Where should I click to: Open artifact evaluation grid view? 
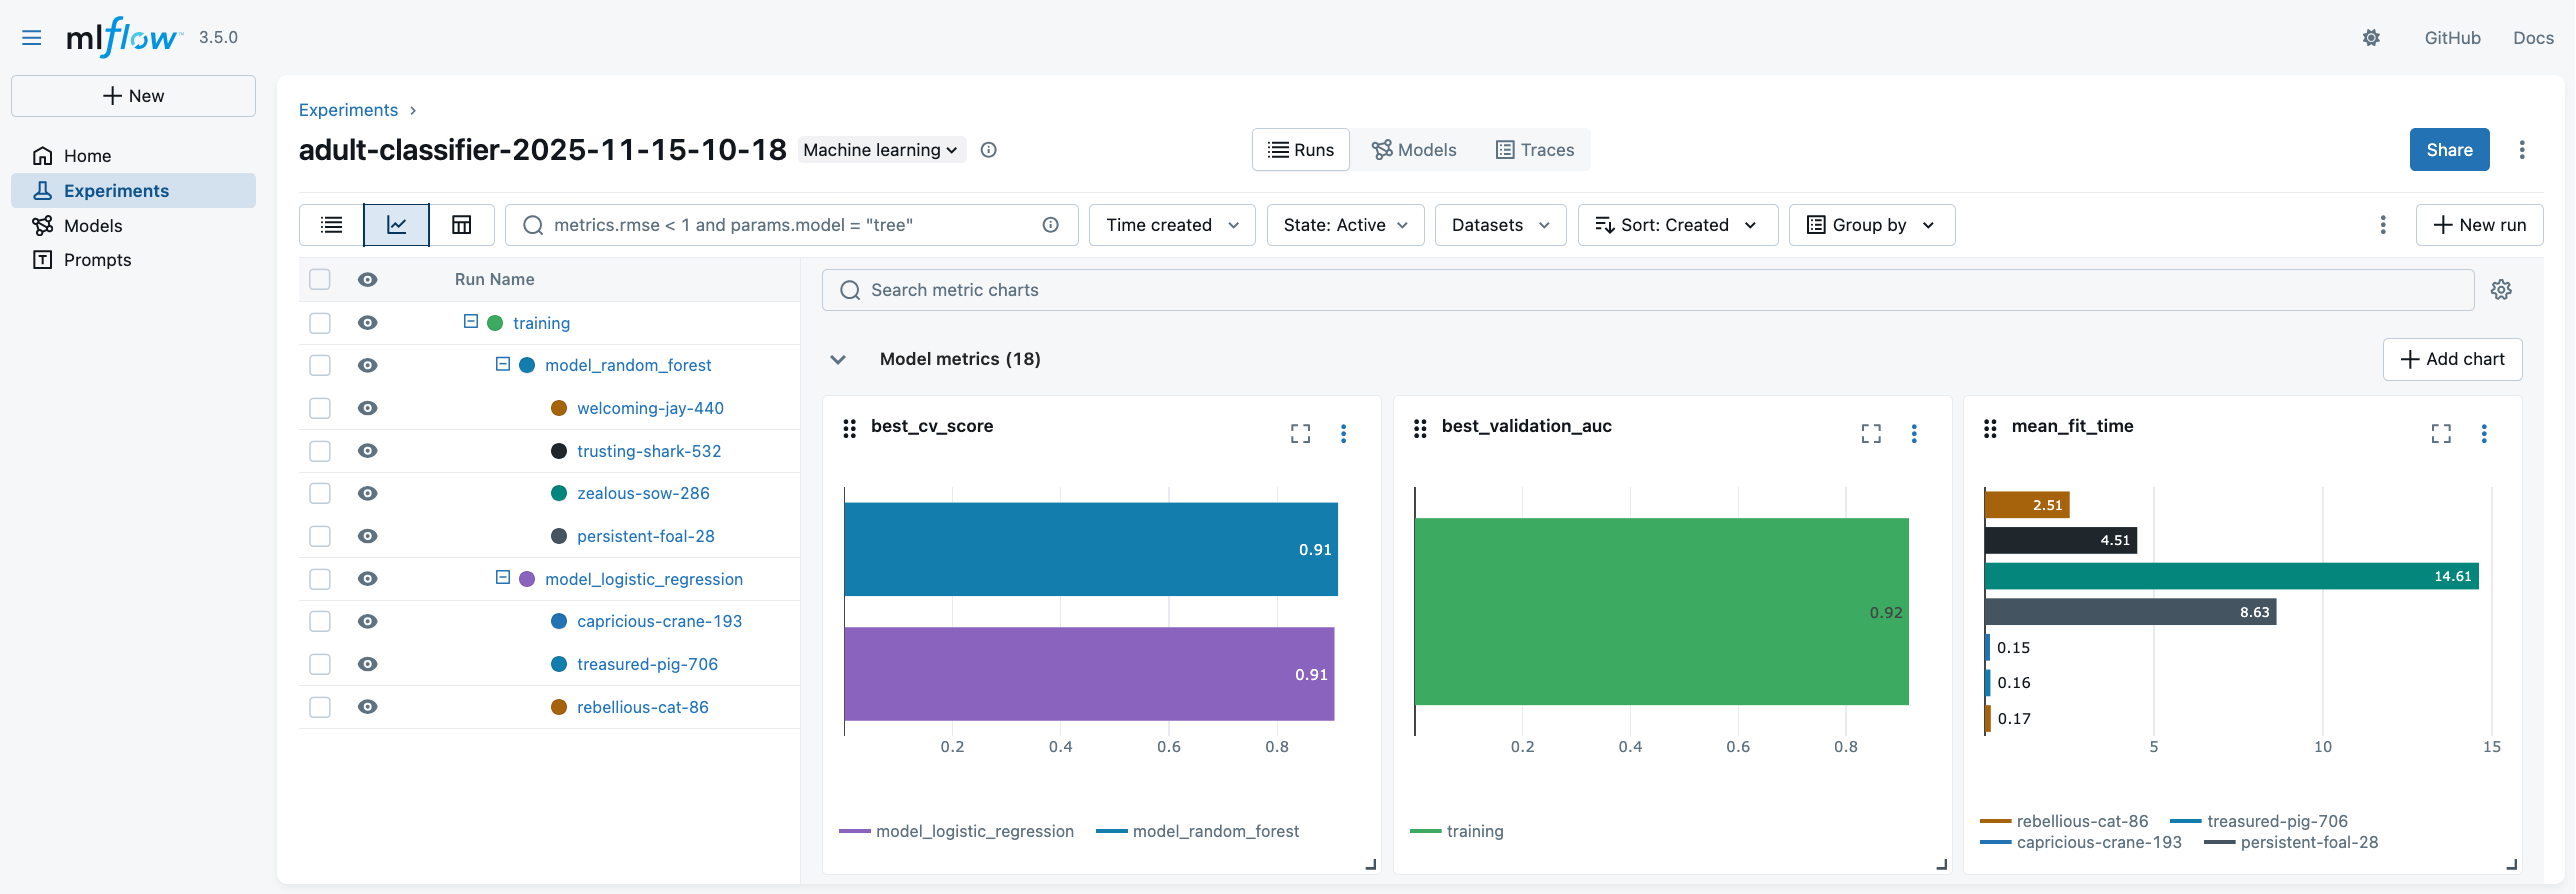point(461,225)
